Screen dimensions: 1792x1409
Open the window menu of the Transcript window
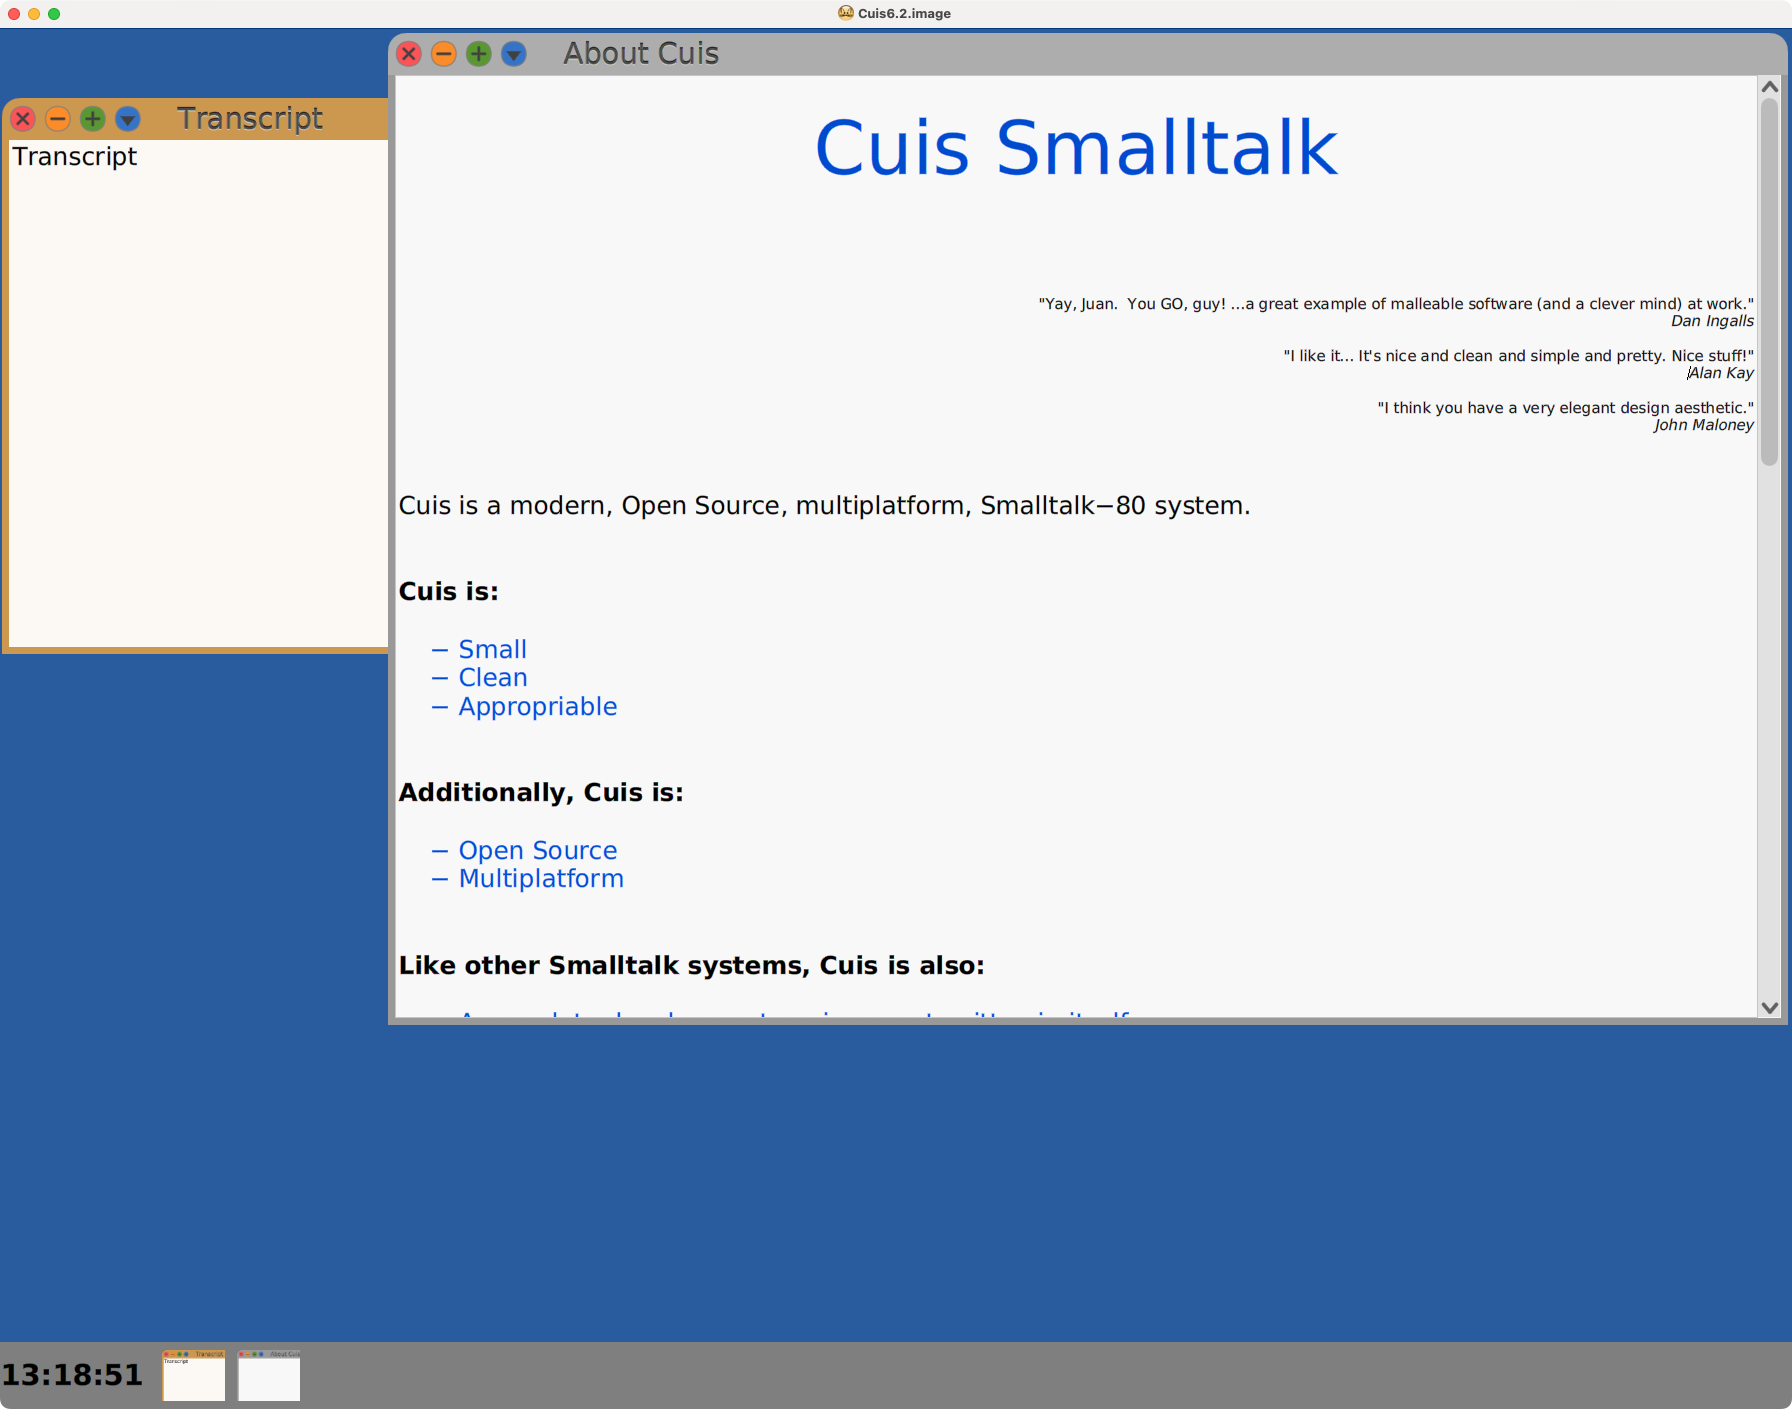[x=127, y=119]
